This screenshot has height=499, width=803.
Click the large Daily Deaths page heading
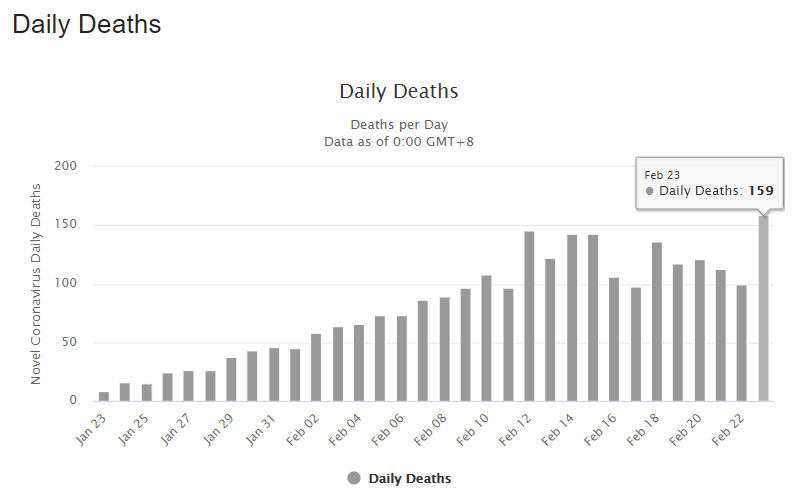pyautogui.click(x=86, y=24)
